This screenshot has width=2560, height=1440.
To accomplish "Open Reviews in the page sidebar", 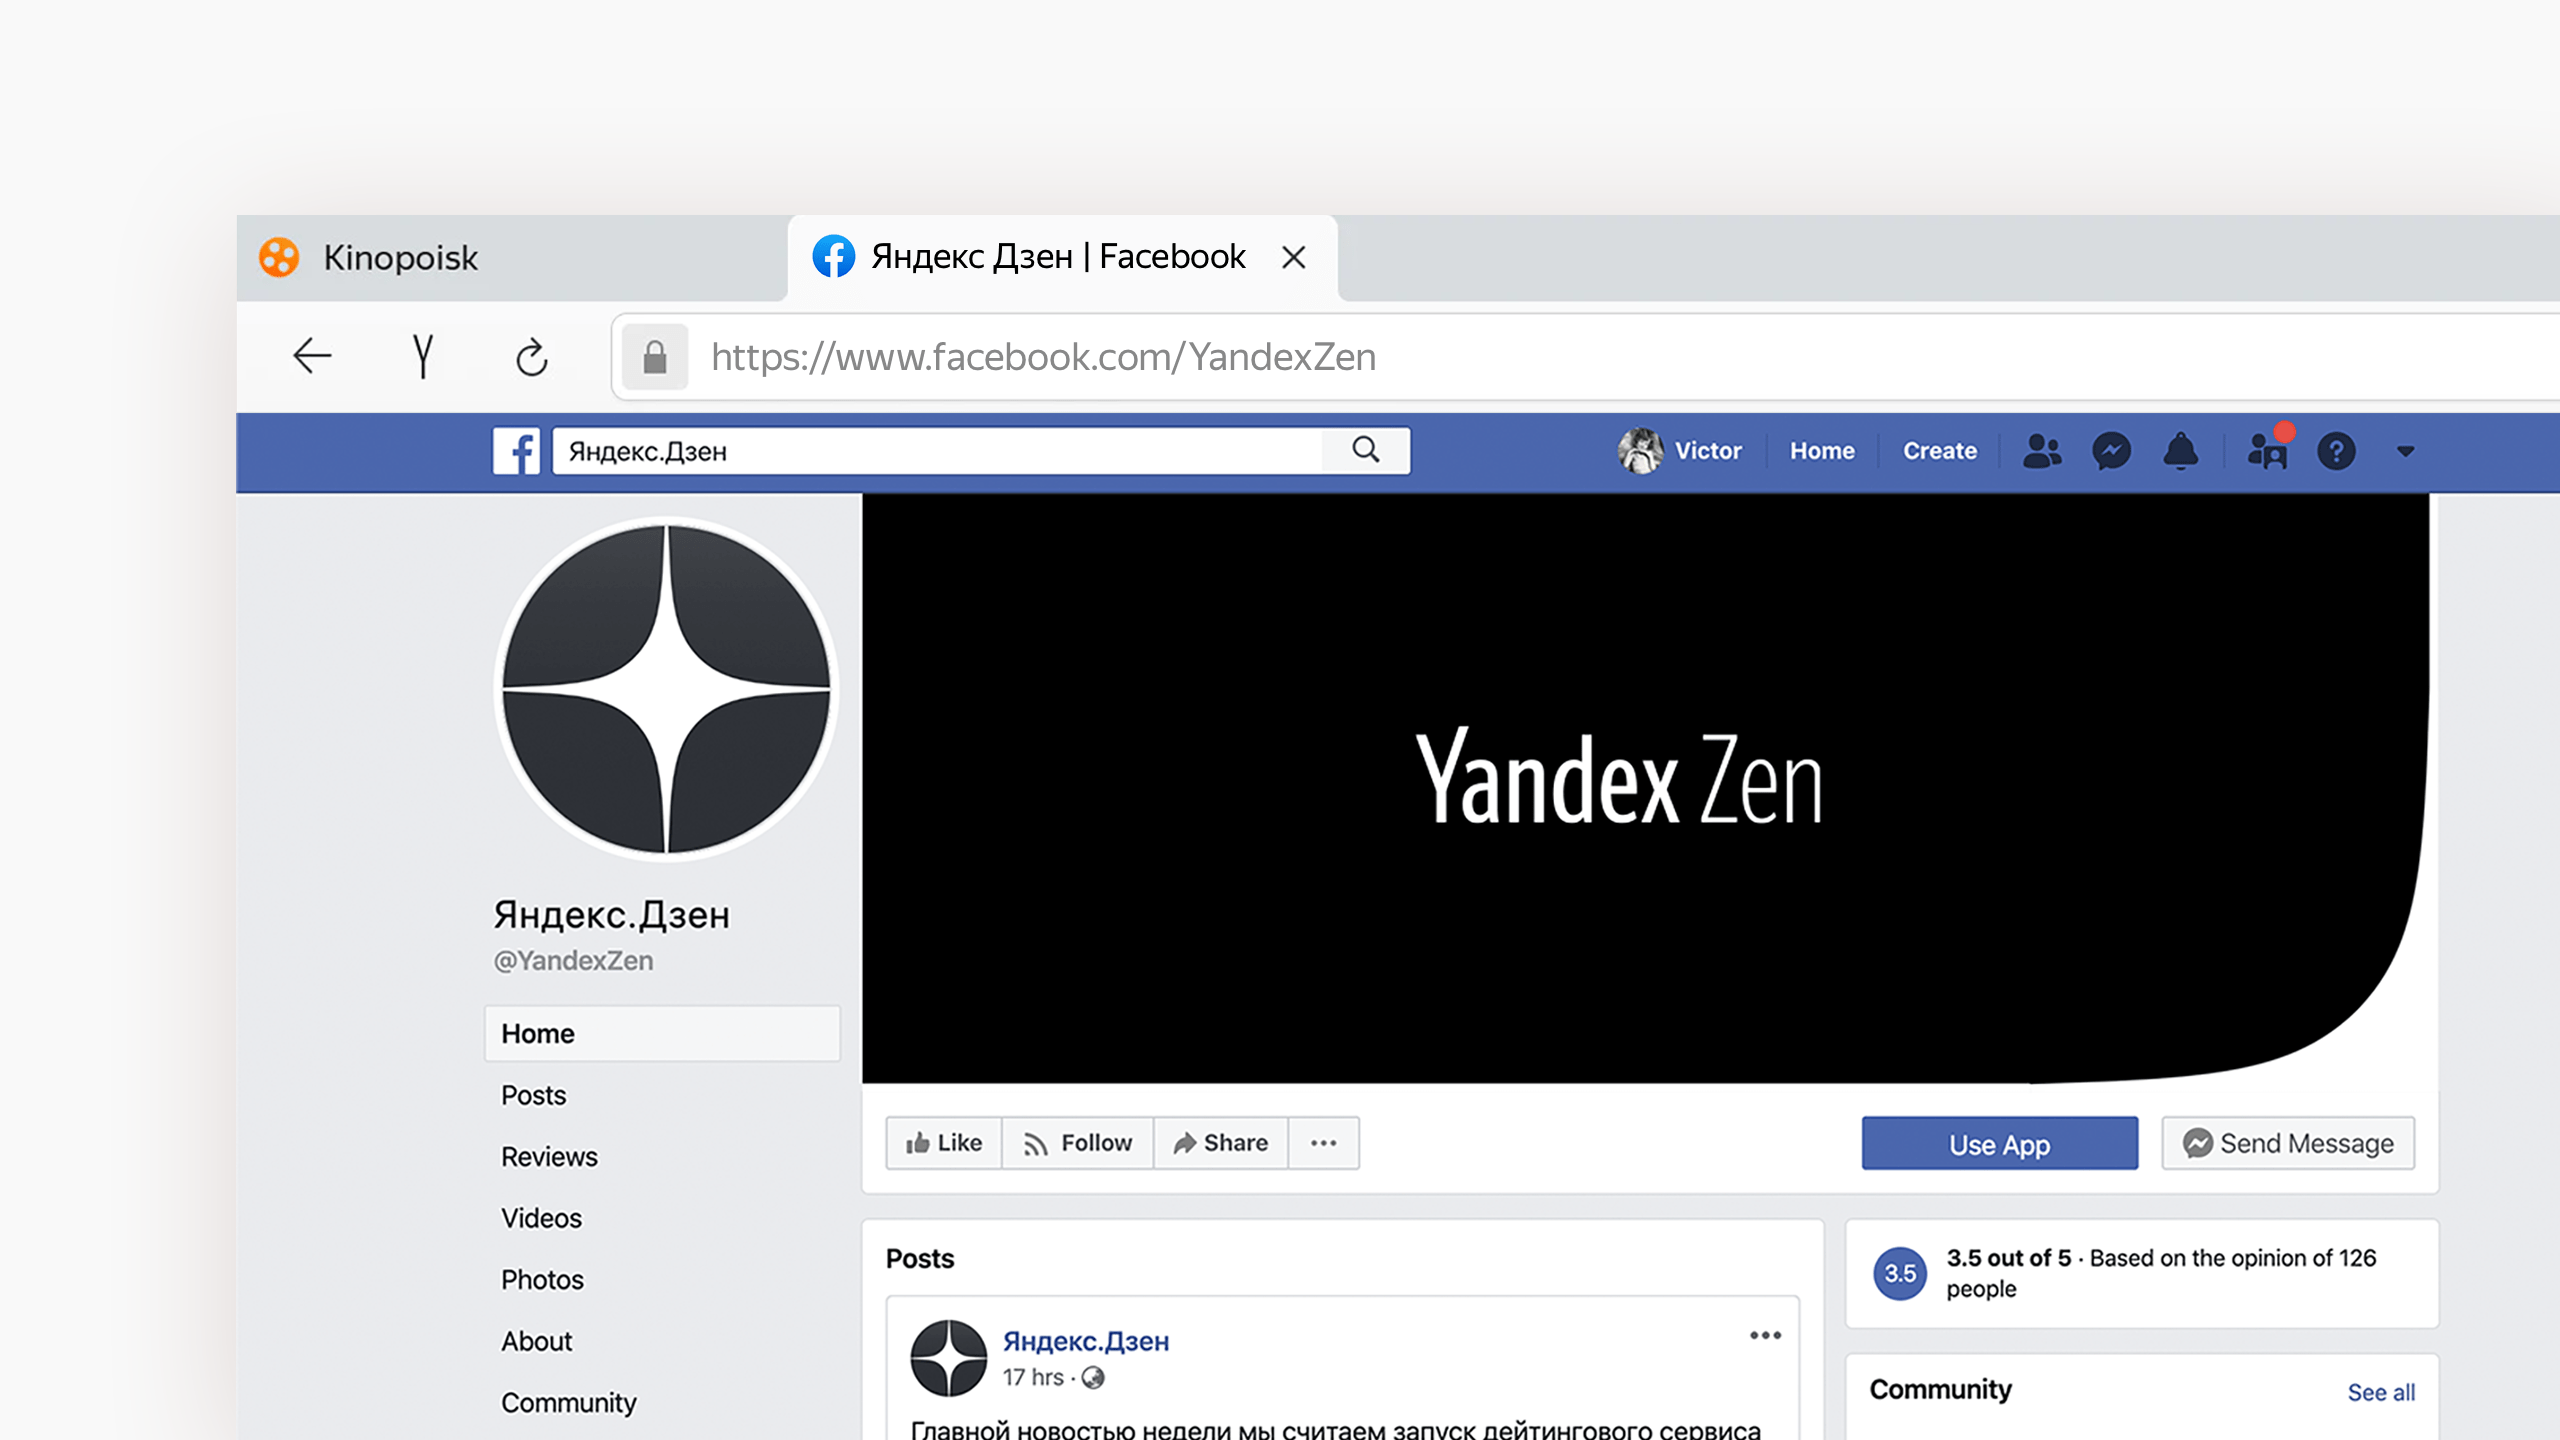I will coord(549,1157).
